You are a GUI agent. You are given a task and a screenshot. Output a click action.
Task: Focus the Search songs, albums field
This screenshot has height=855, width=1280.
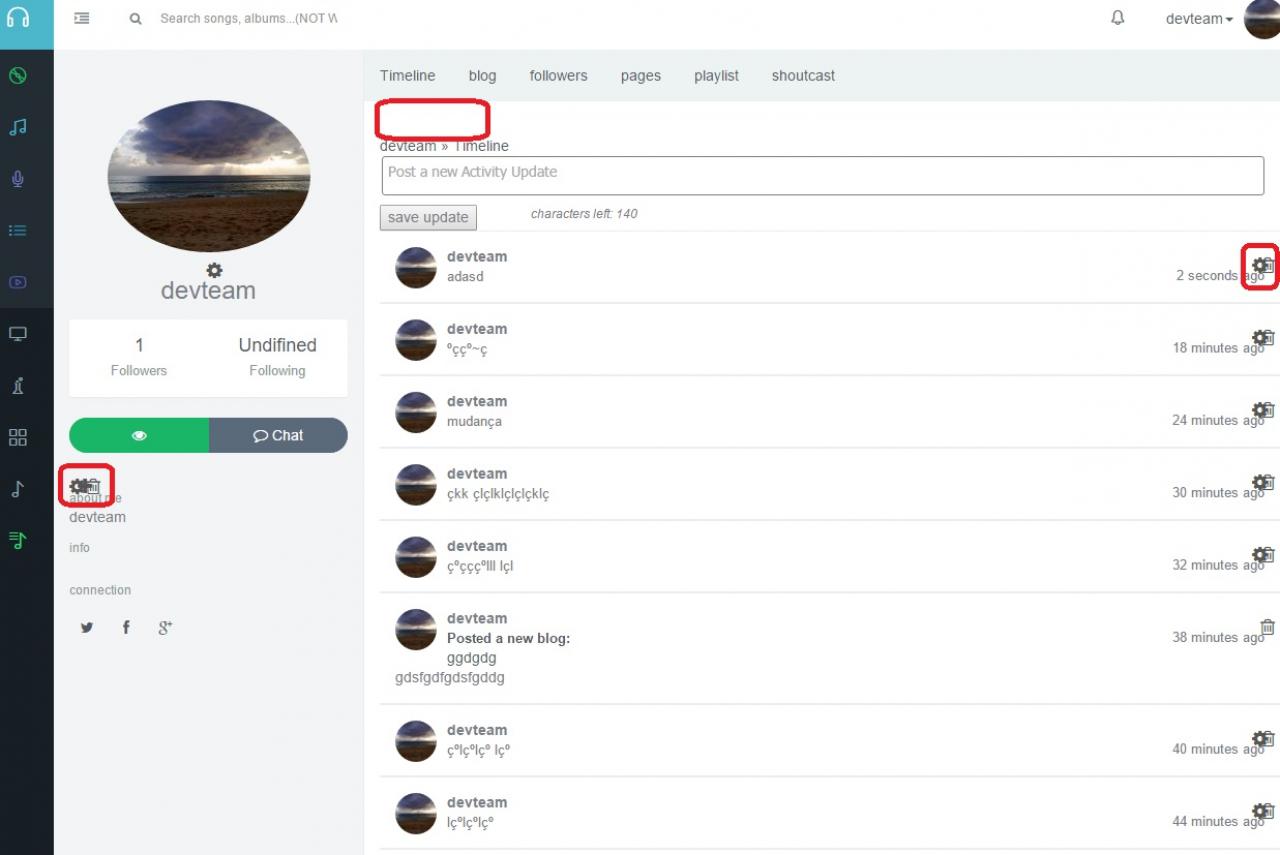click(249, 18)
